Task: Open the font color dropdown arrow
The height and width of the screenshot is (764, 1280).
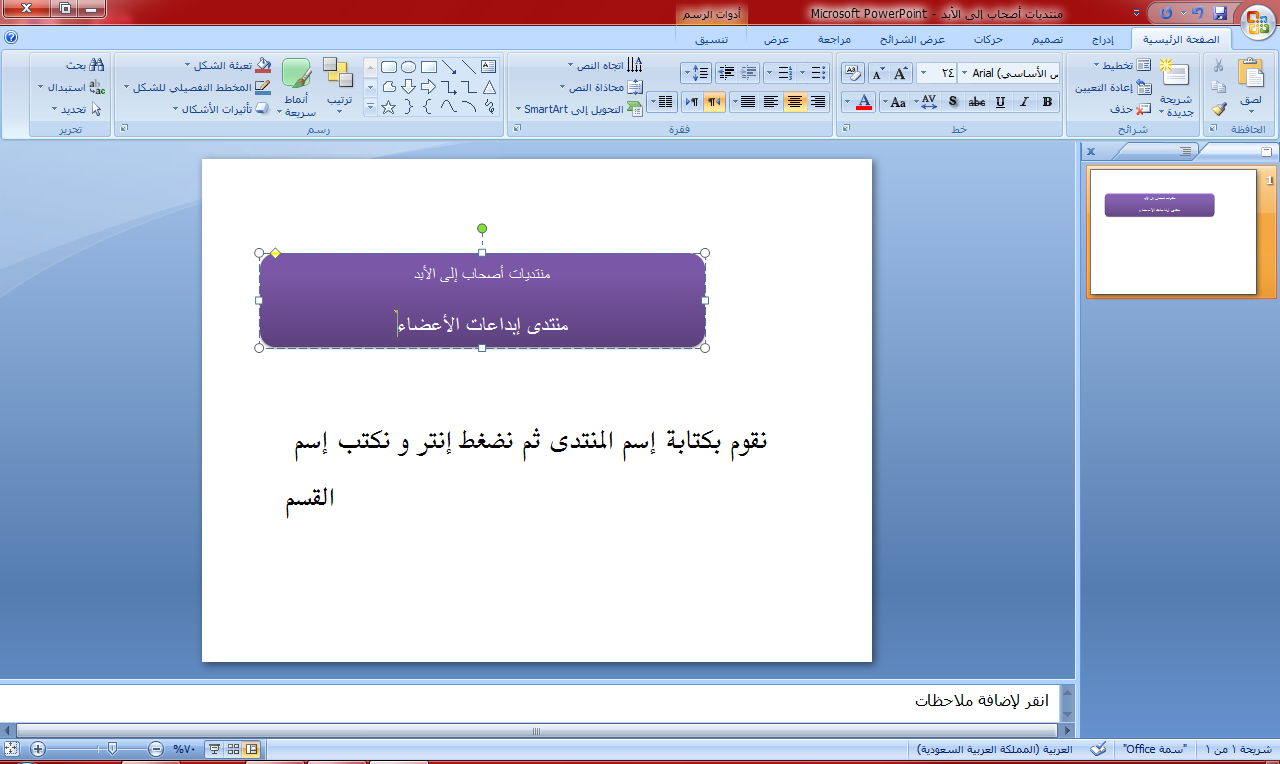Action: pyautogui.click(x=847, y=101)
